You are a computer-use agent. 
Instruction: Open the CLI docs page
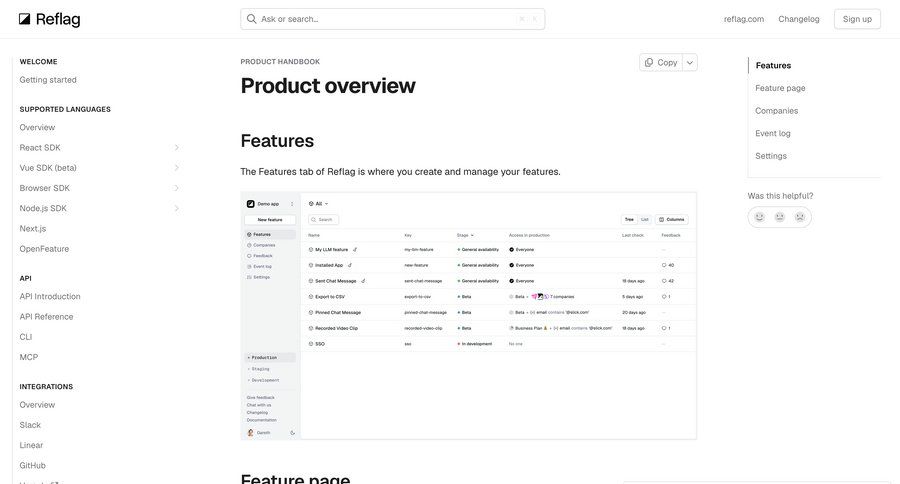click(x=26, y=337)
